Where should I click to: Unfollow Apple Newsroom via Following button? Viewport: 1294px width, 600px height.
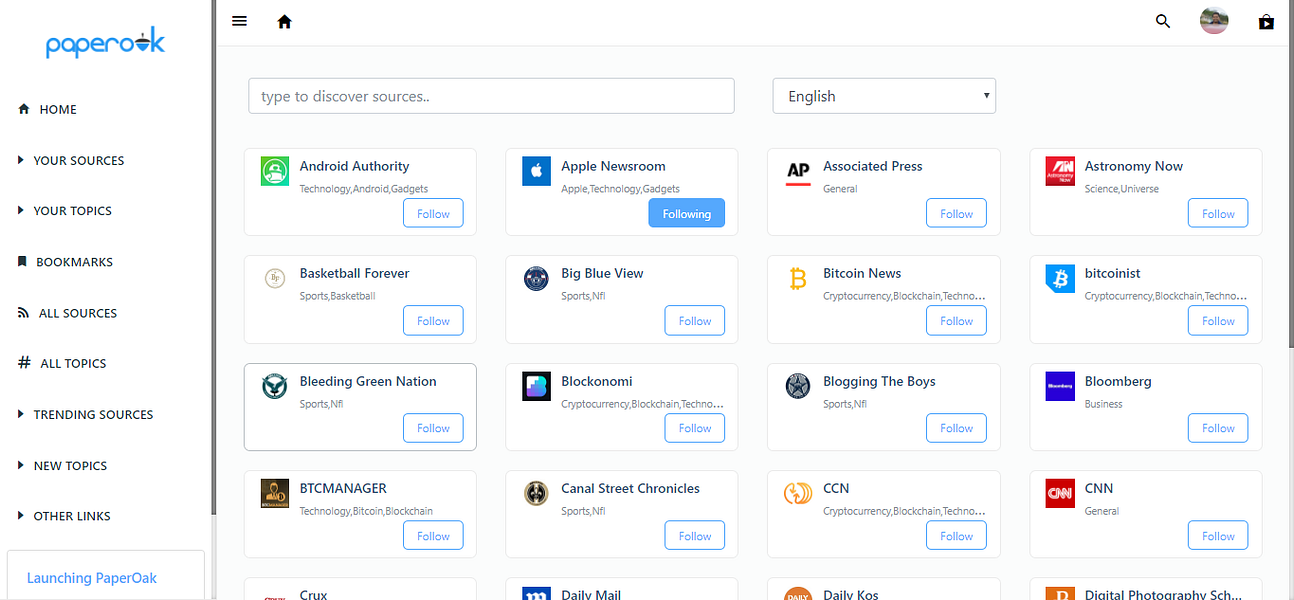tap(686, 213)
